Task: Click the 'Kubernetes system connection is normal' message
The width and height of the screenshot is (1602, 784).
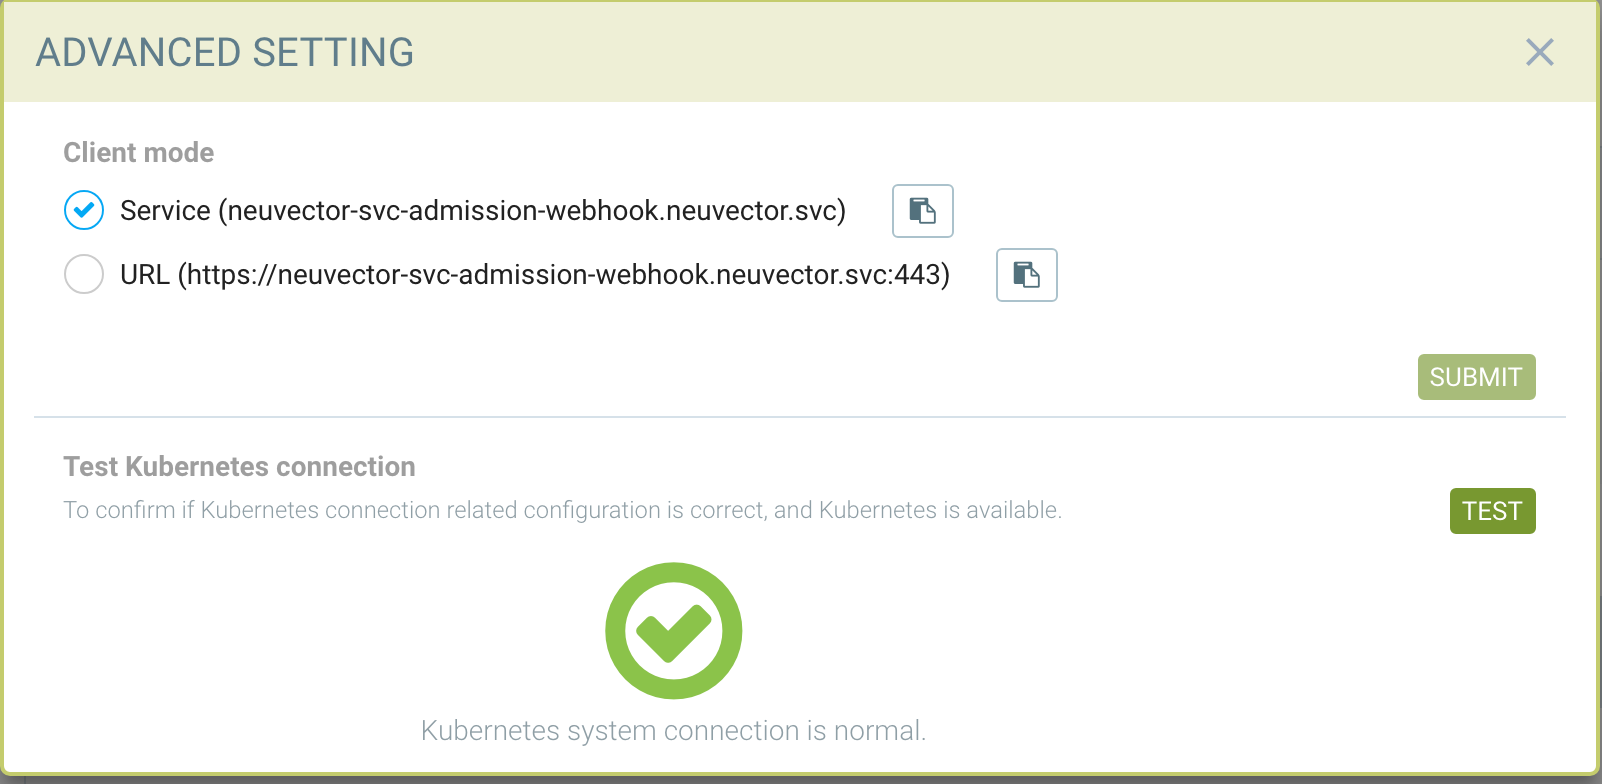Action: tap(673, 731)
